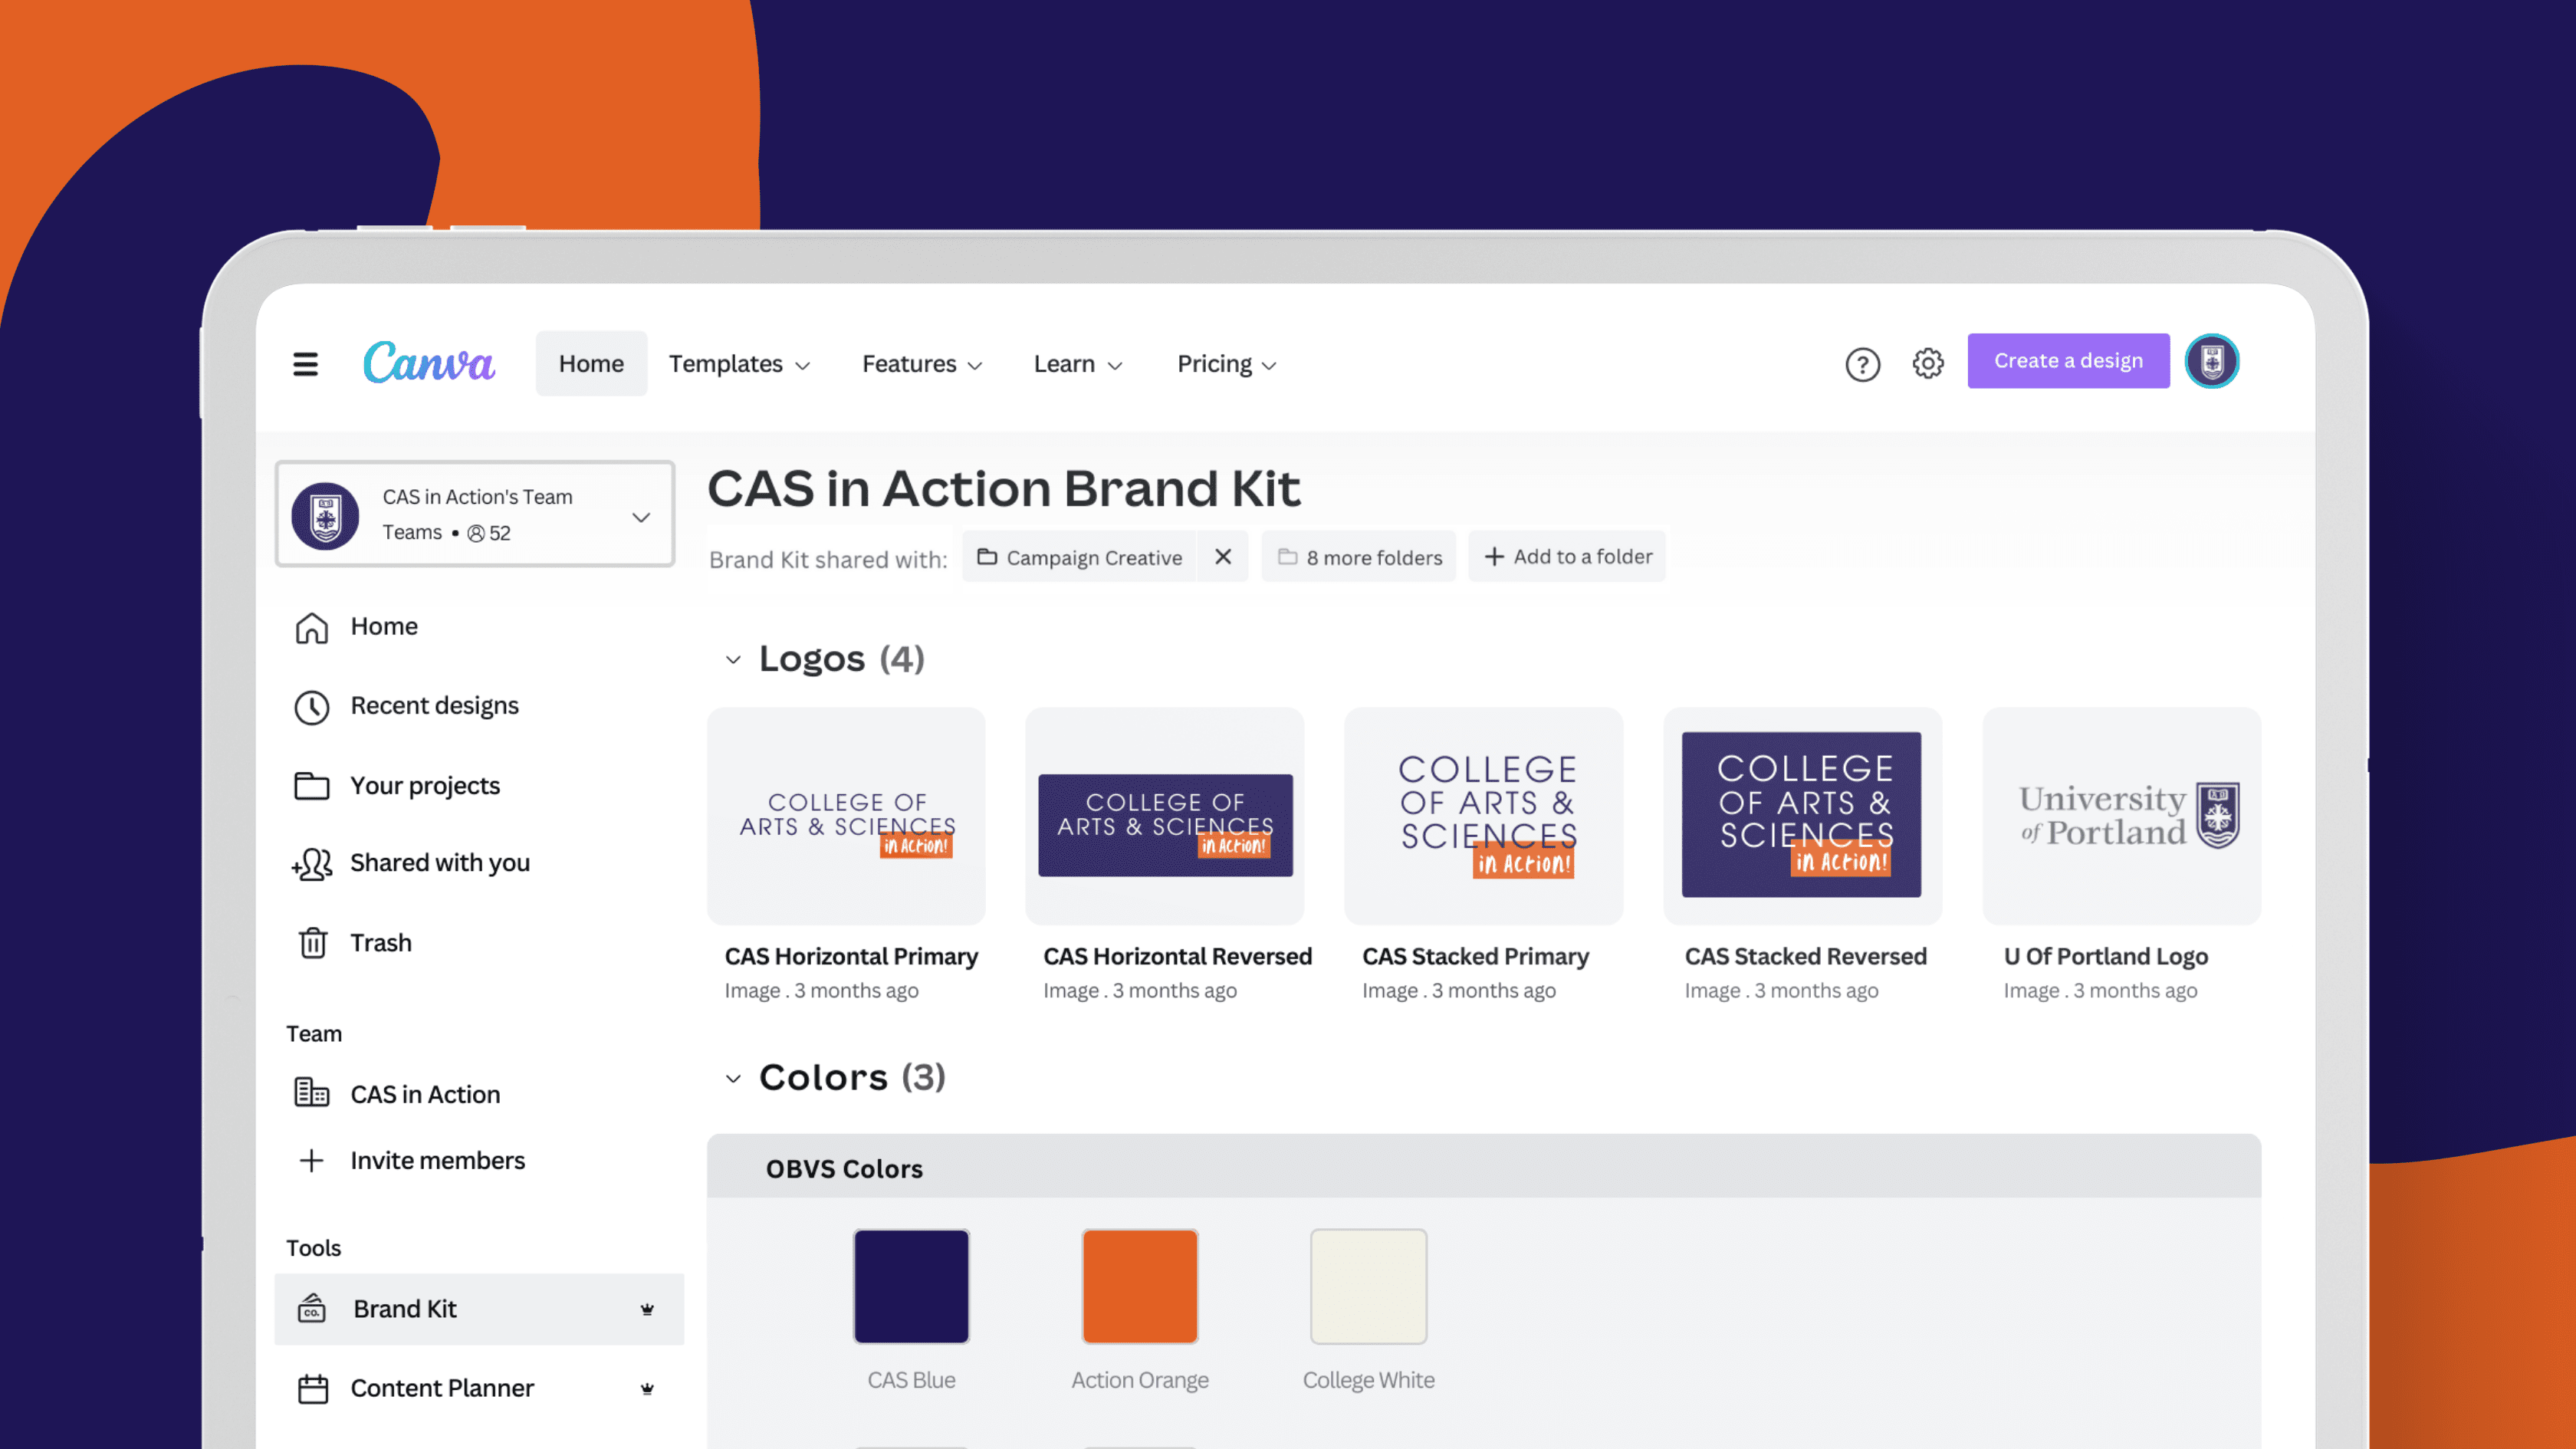The height and width of the screenshot is (1449, 2576).
Task: Open the Learn menu
Action: pos(1077,364)
